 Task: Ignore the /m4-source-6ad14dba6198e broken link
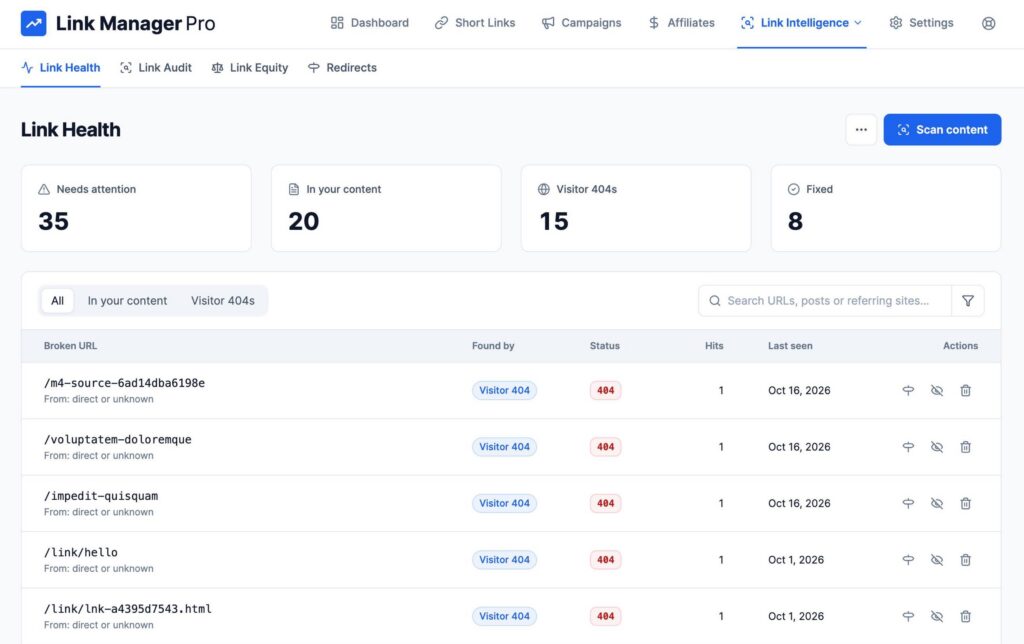click(x=936, y=391)
